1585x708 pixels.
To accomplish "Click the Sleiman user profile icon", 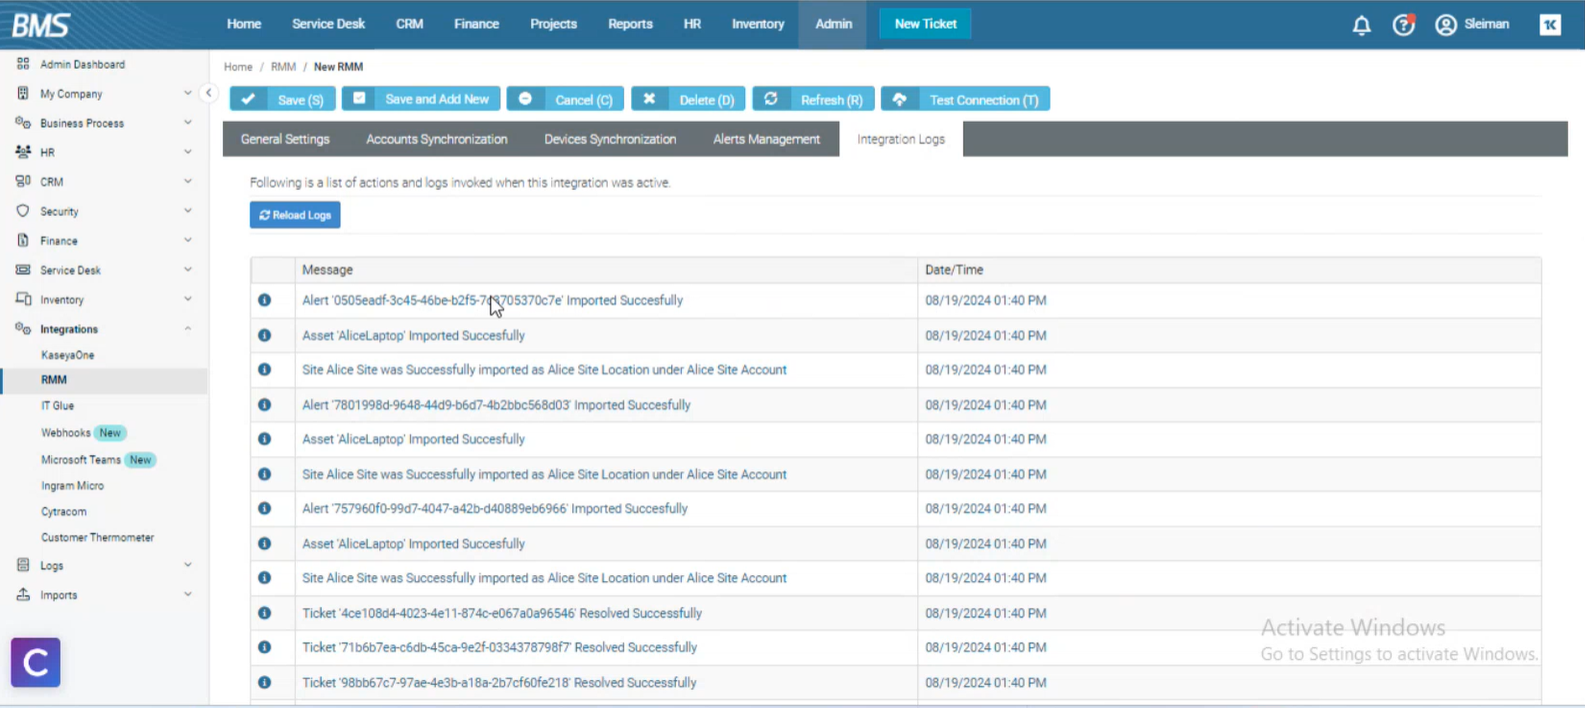I will (1446, 25).
